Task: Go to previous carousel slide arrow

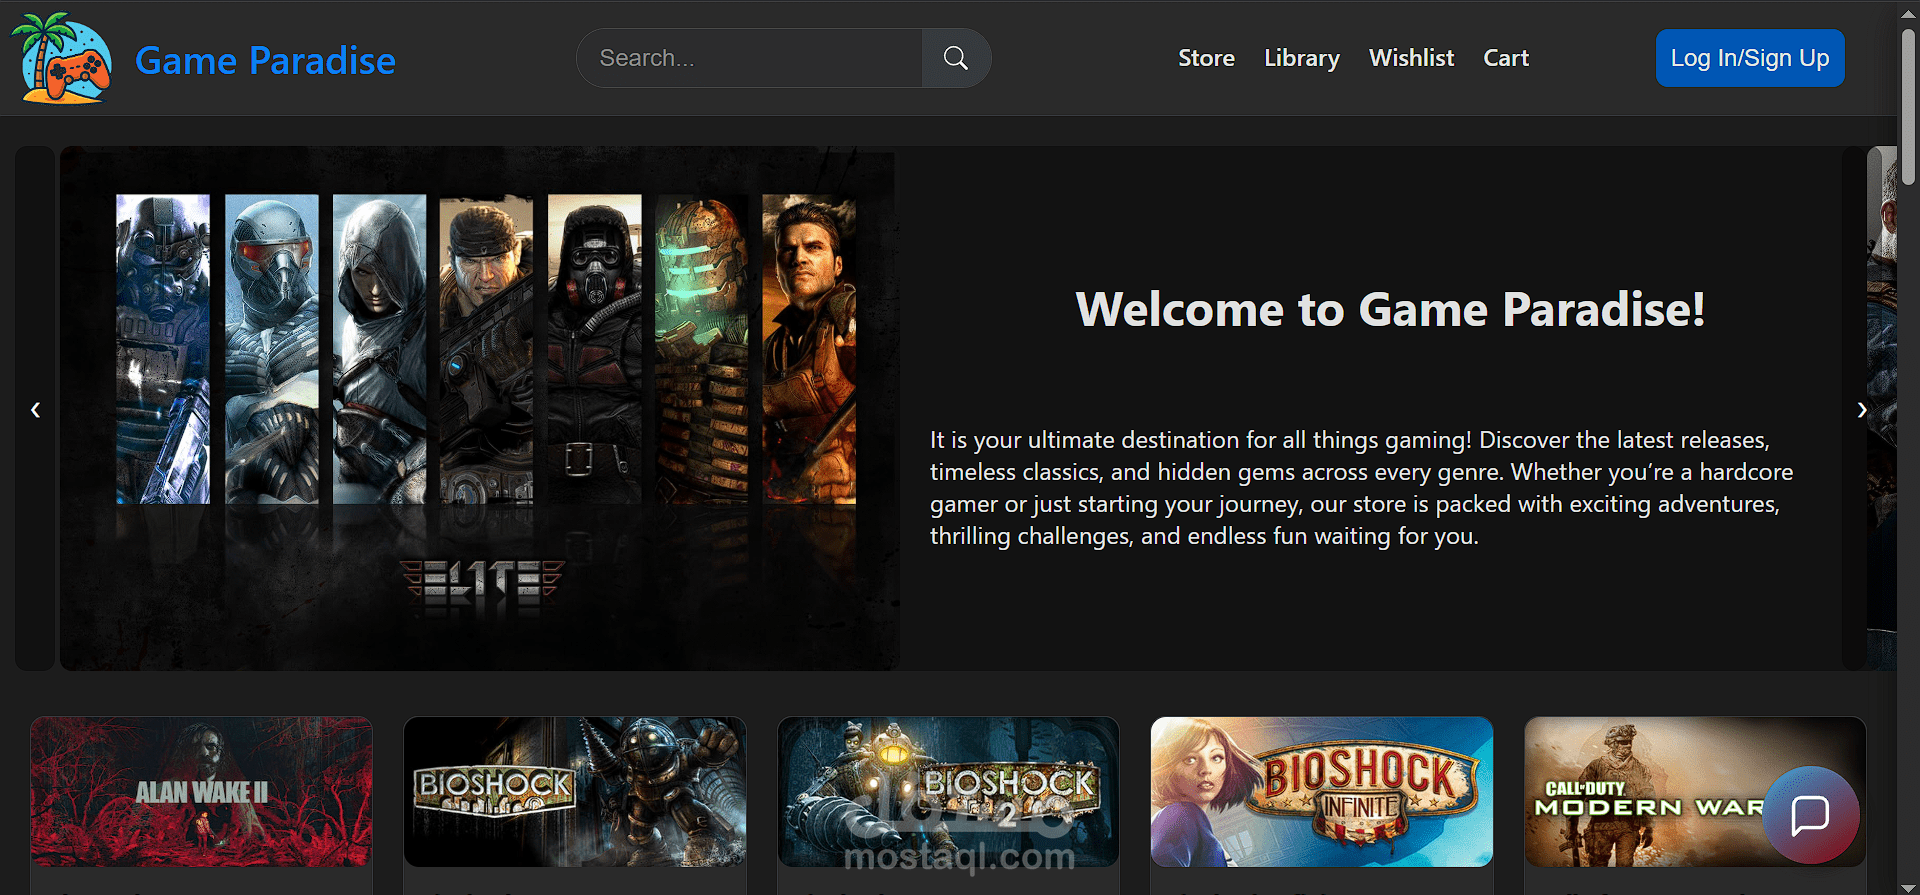Action: (35, 409)
